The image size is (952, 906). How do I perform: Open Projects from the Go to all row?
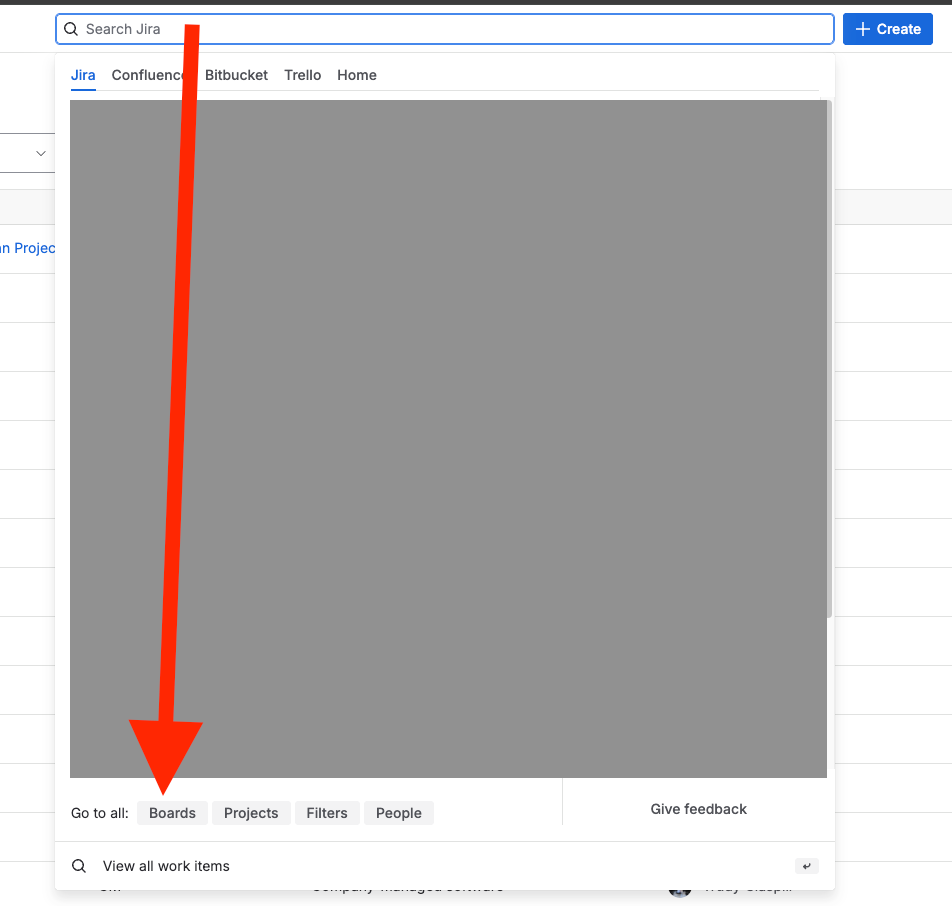tap(251, 813)
